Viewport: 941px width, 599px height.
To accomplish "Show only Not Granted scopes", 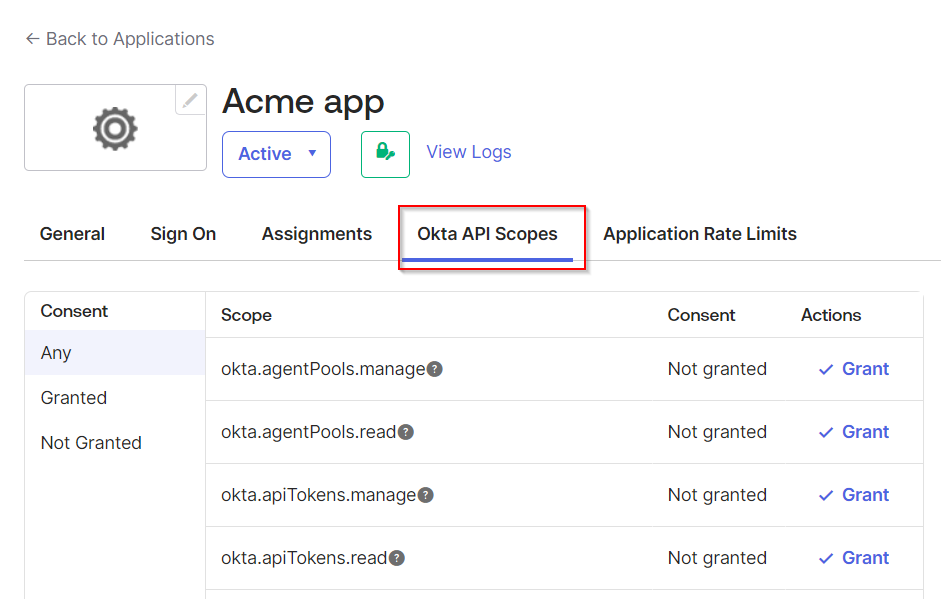I will pyautogui.click(x=91, y=443).
